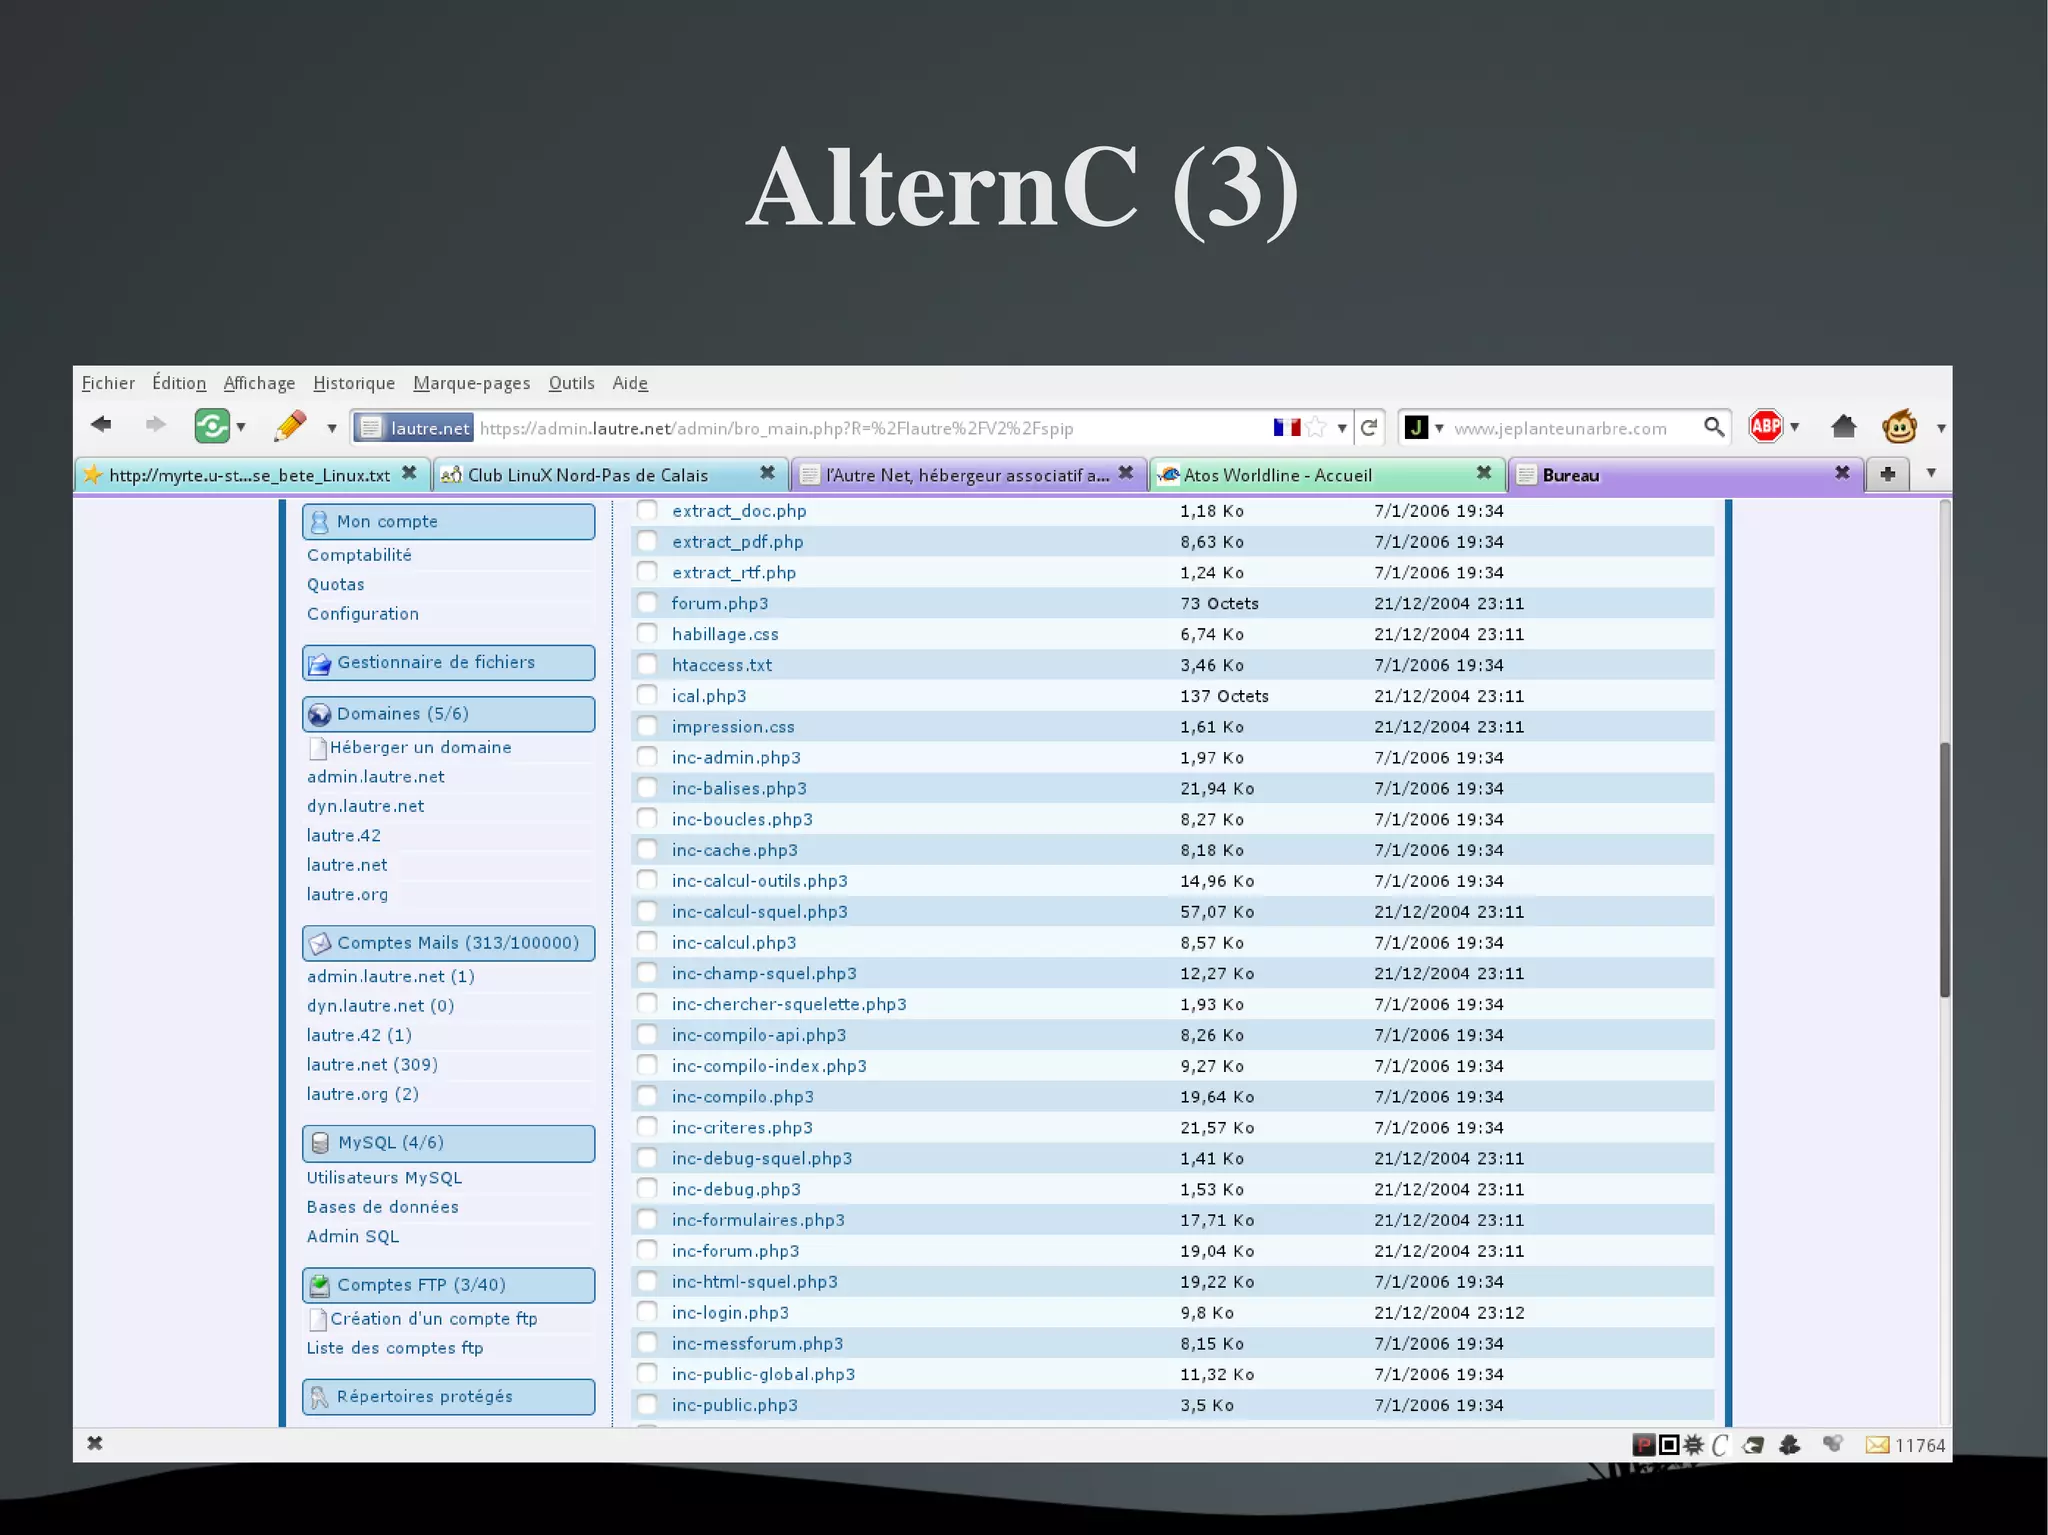Click the lautre.net site identity badge
This screenshot has width=2048, height=1535.
tap(414, 428)
